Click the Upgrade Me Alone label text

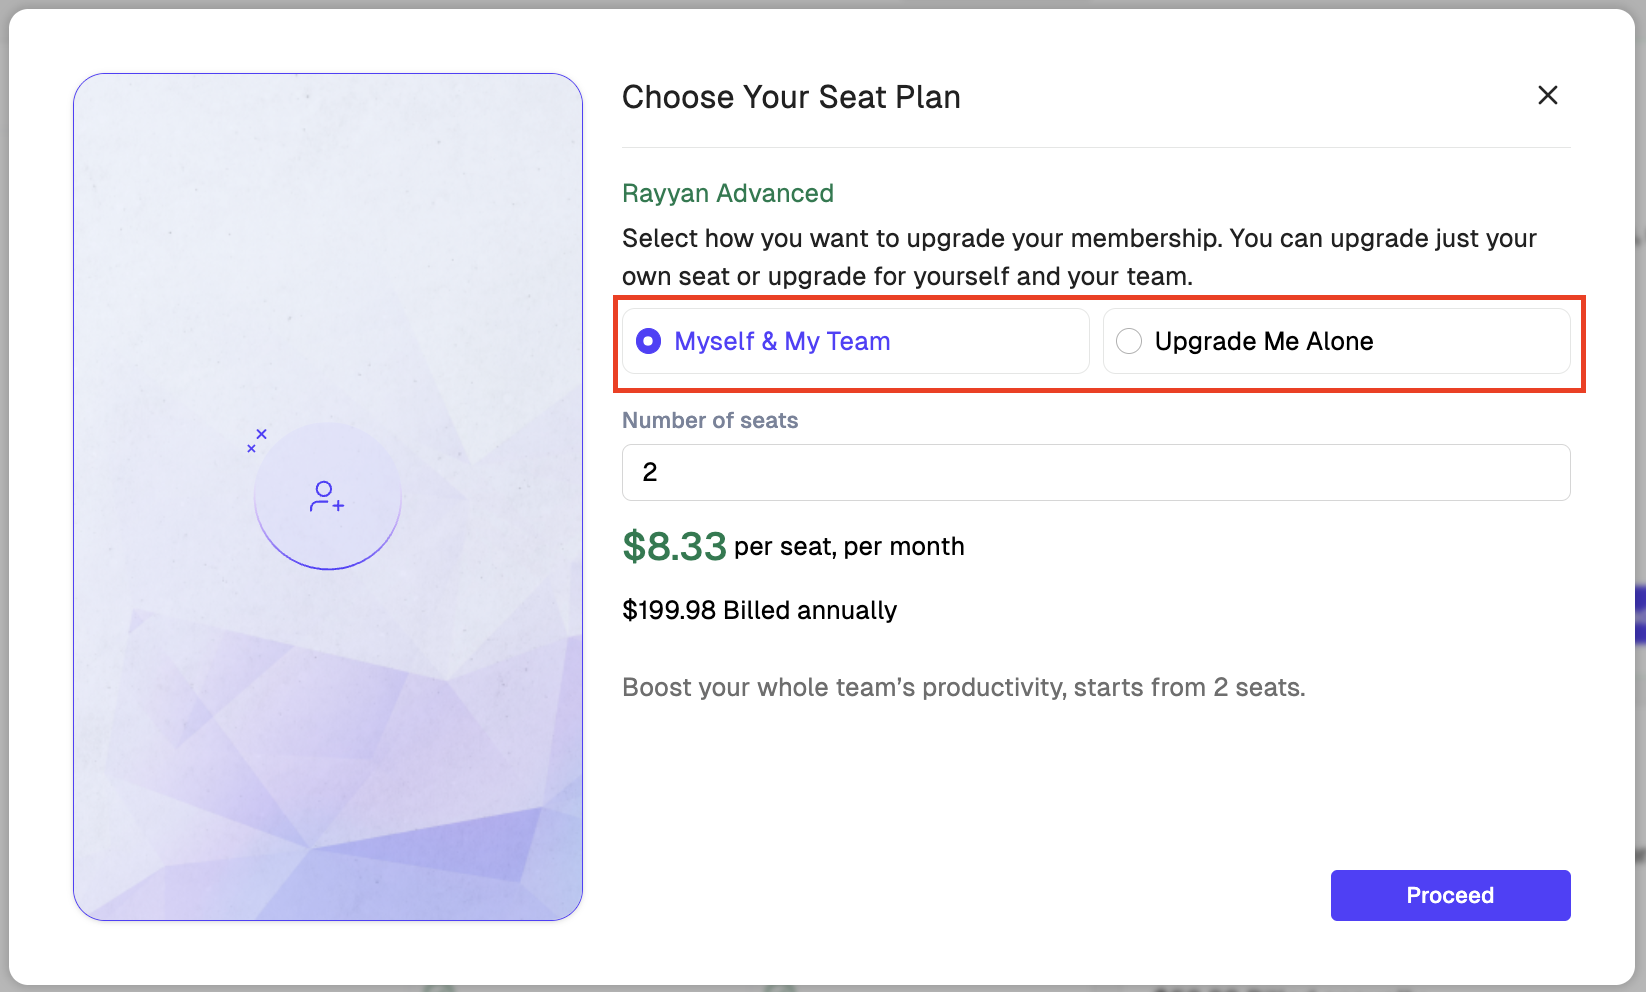click(x=1263, y=341)
